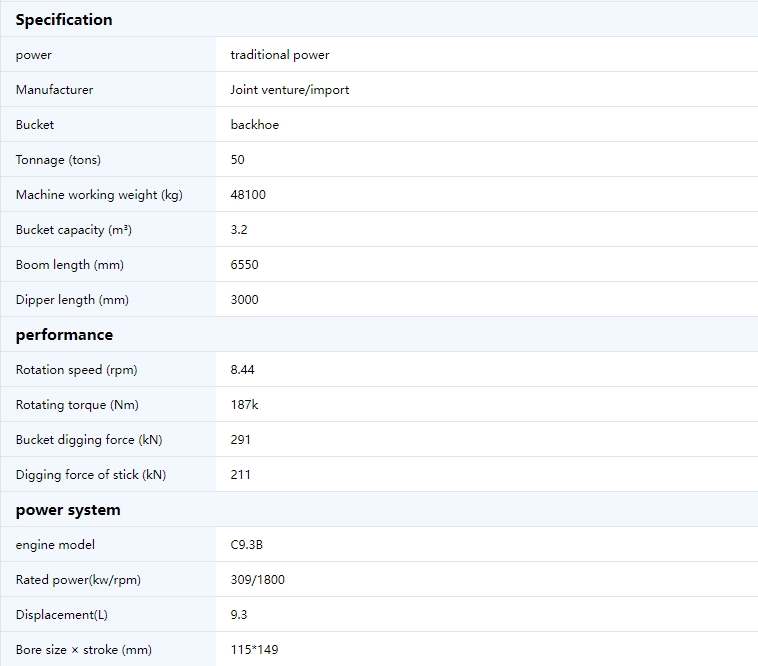The height and width of the screenshot is (666, 758).
Task: Click the Digging force of stick label
Action: point(91,475)
